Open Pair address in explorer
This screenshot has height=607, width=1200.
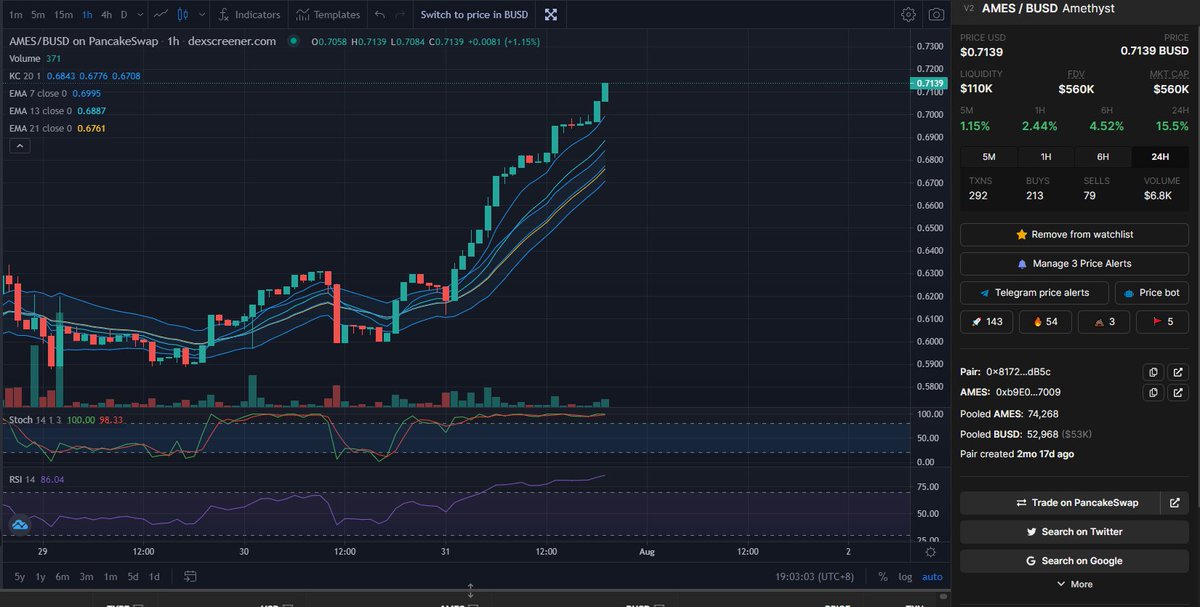coord(1177,371)
